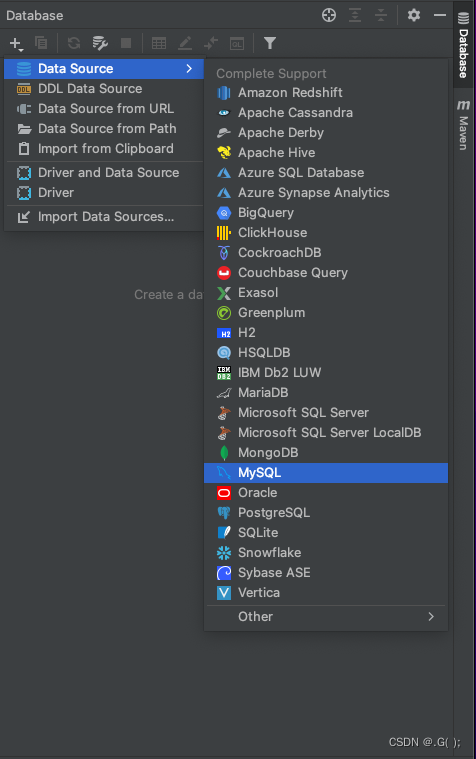Select CockroachDB data source
This screenshot has width=476, height=759.
[326, 252]
